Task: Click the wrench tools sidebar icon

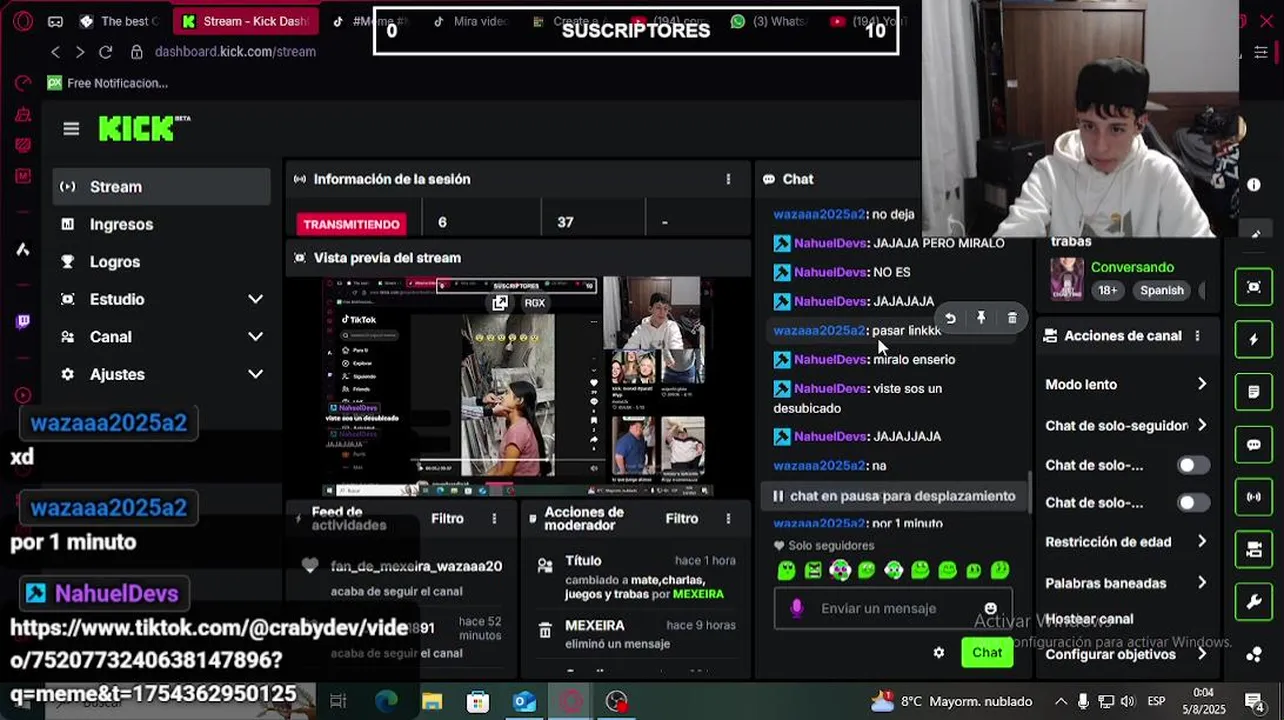Action: click(x=1254, y=602)
